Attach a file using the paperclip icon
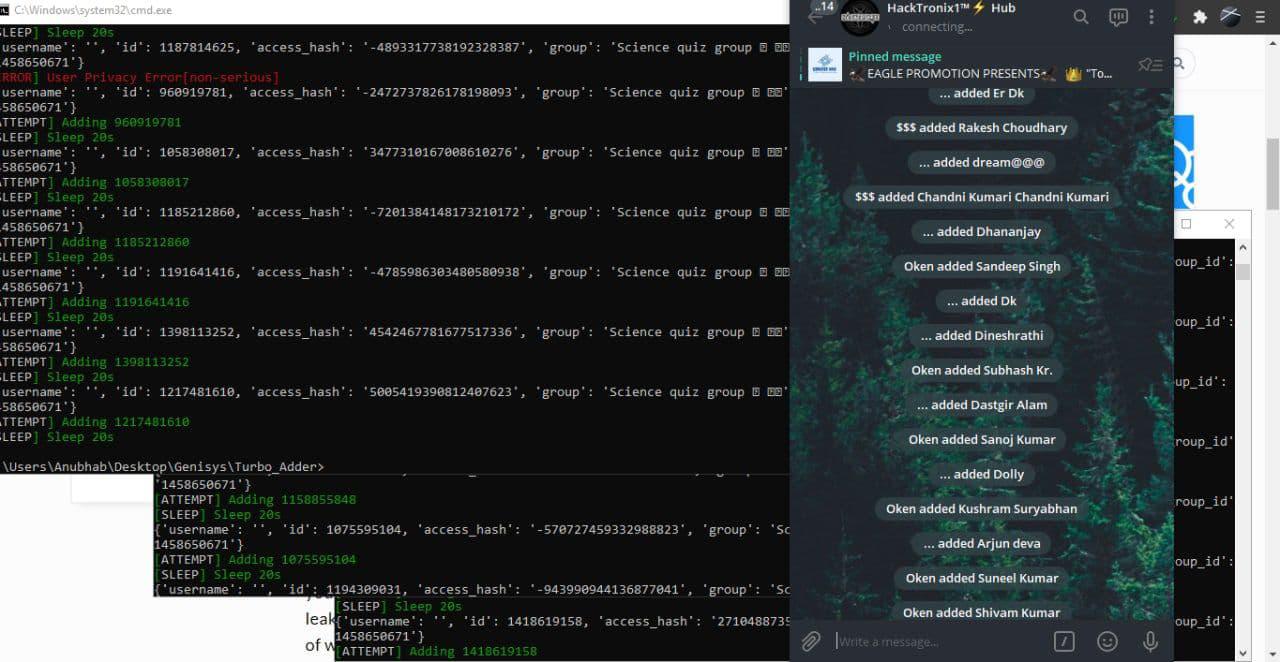 pos(811,641)
